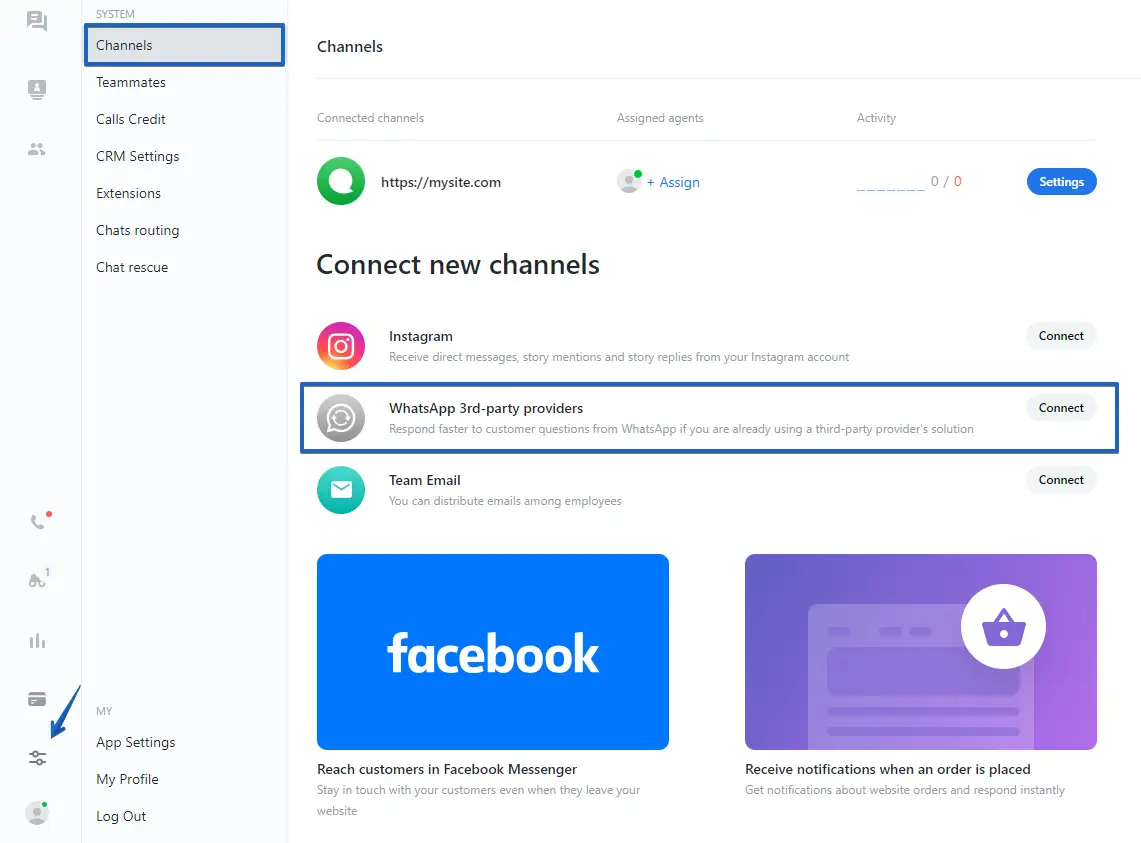The width and height of the screenshot is (1141, 843).
Task: Click the Assign agents link
Action: tap(673, 182)
